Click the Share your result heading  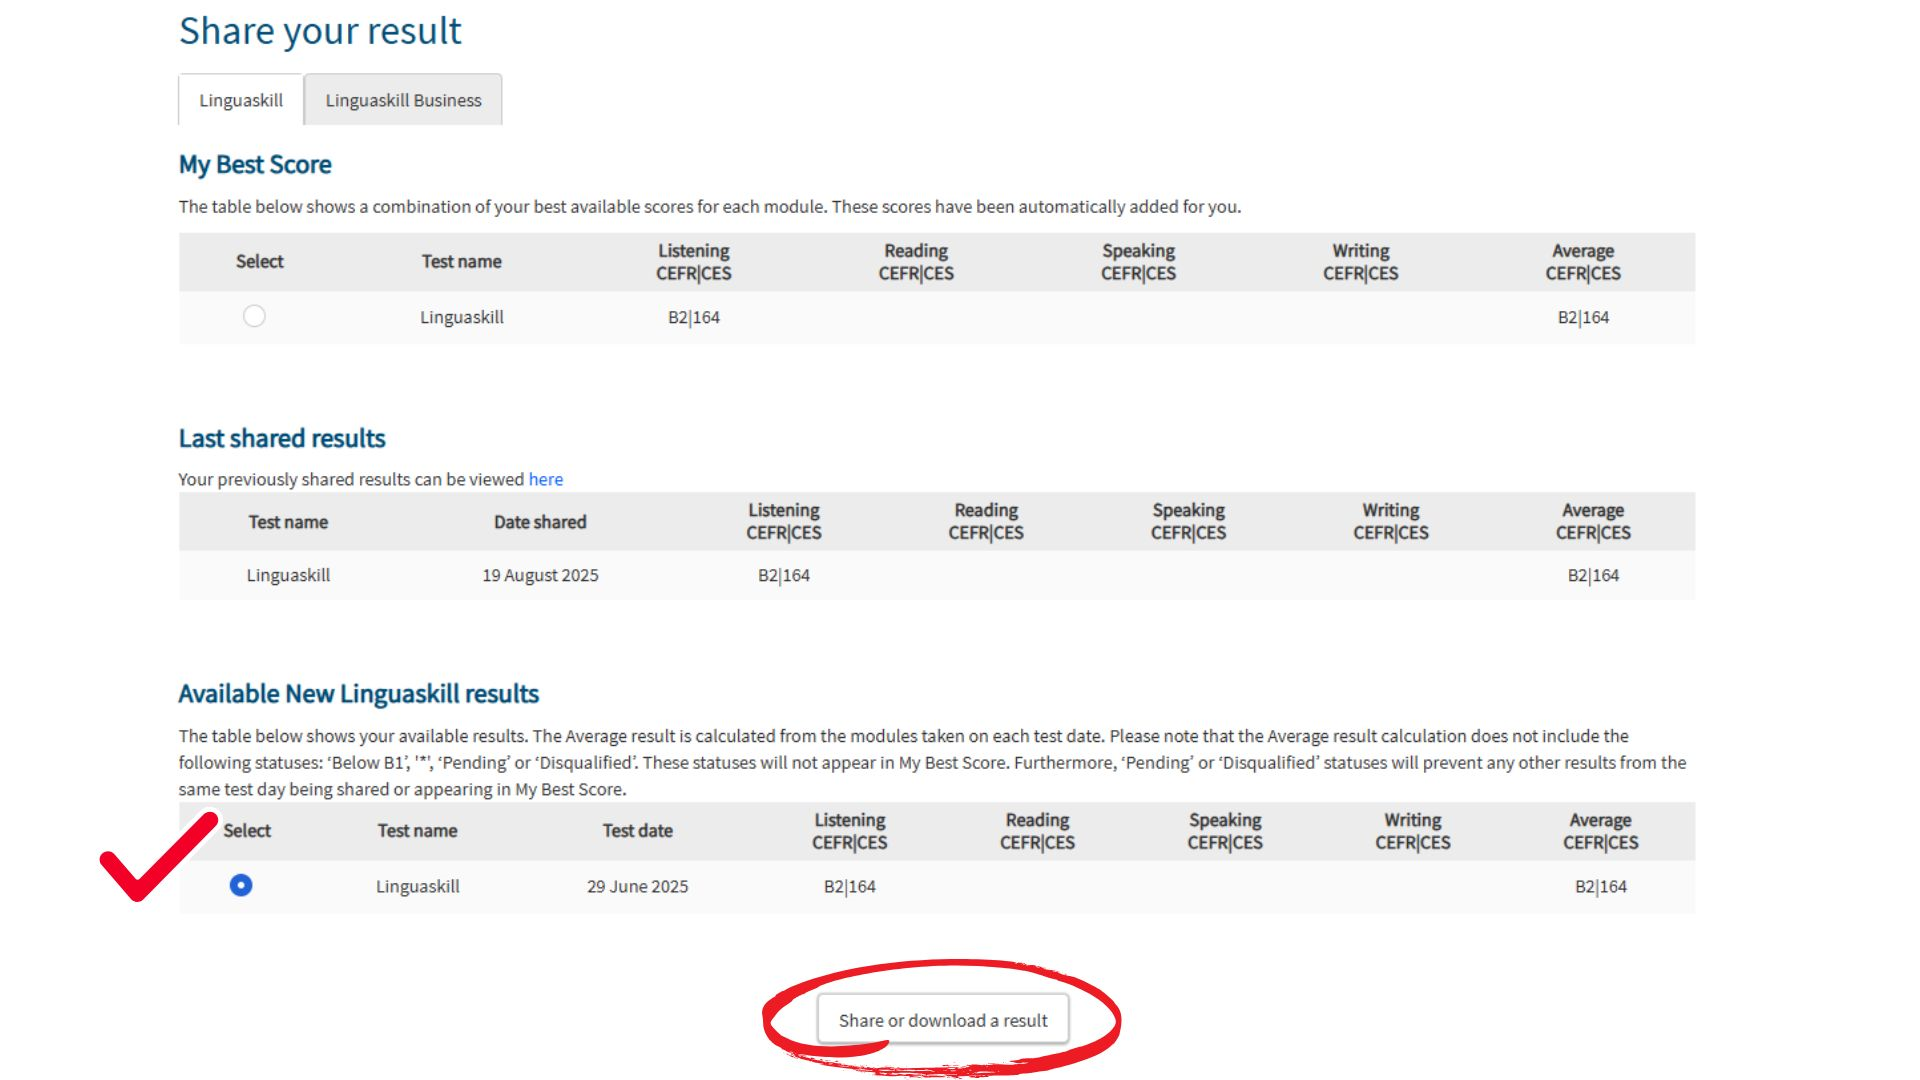point(320,31)
